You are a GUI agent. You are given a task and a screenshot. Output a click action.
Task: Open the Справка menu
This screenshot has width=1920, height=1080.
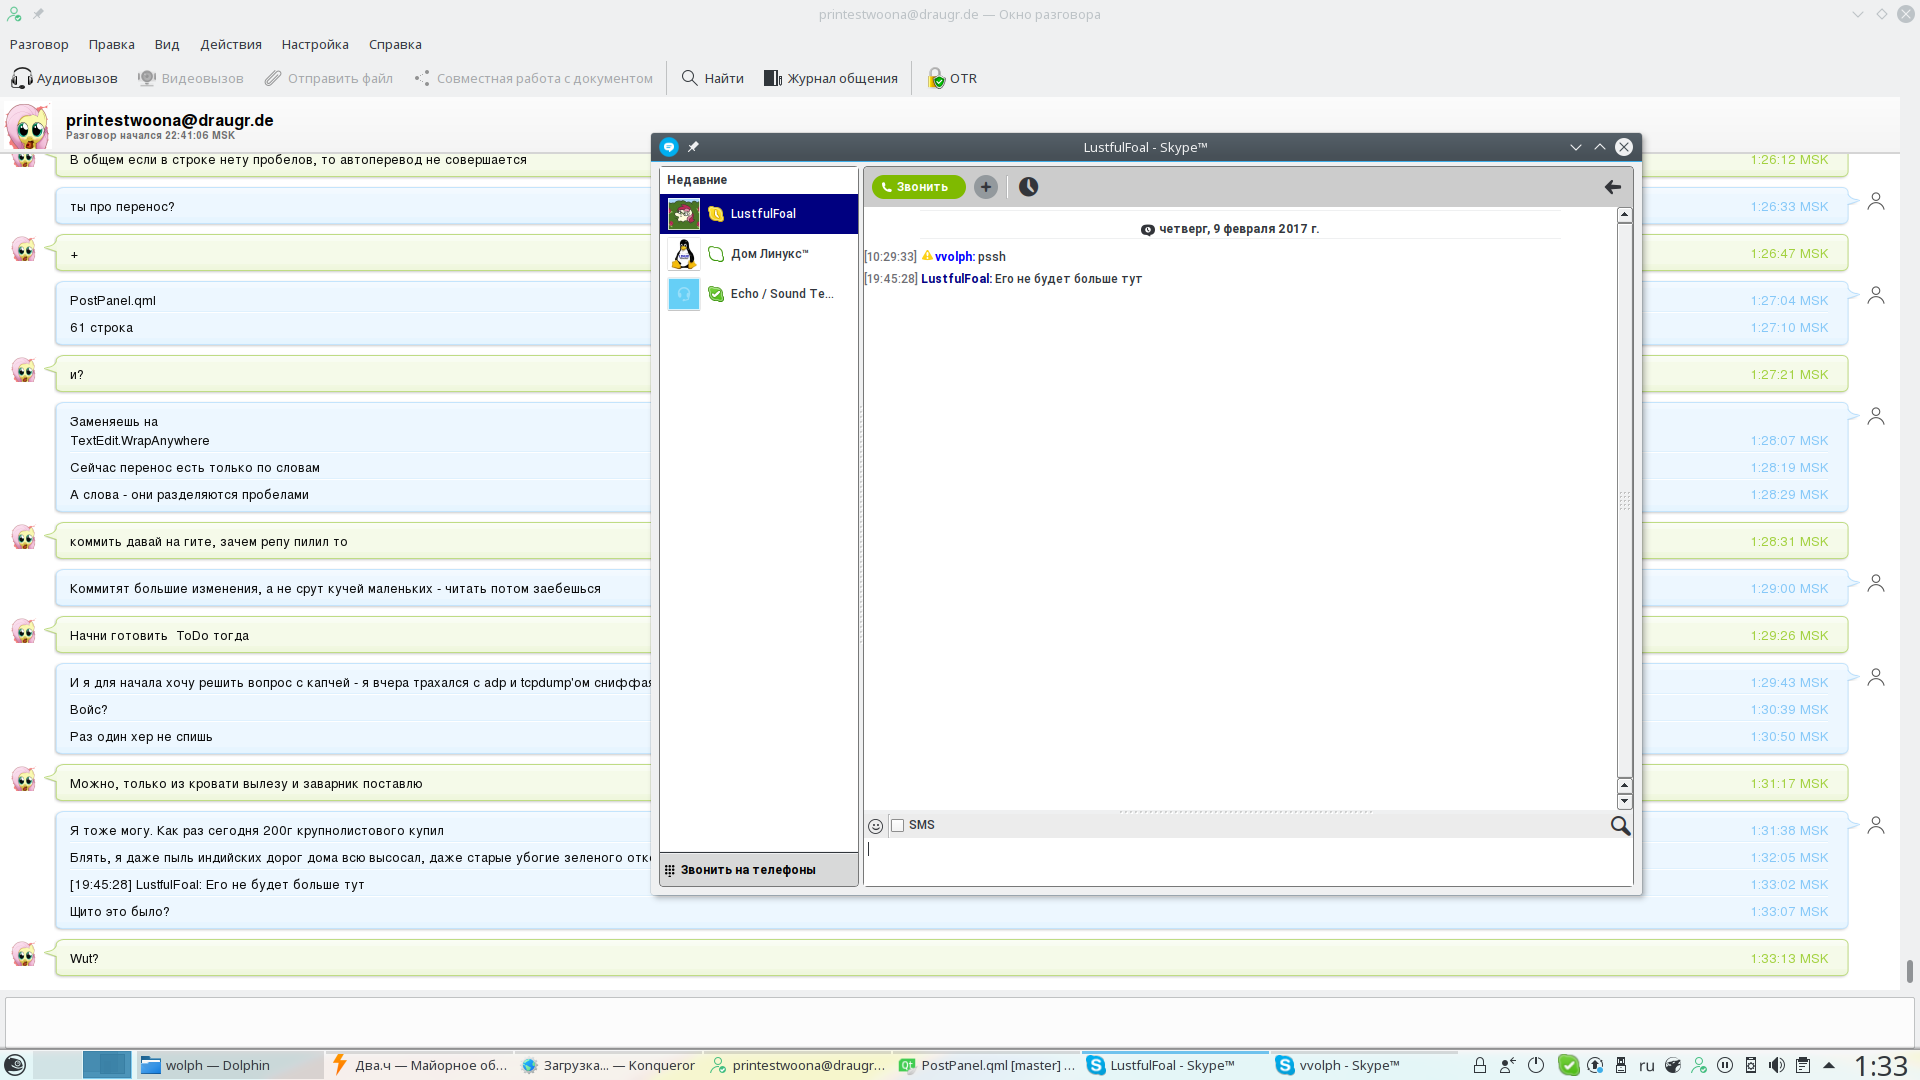click(395, 44)
